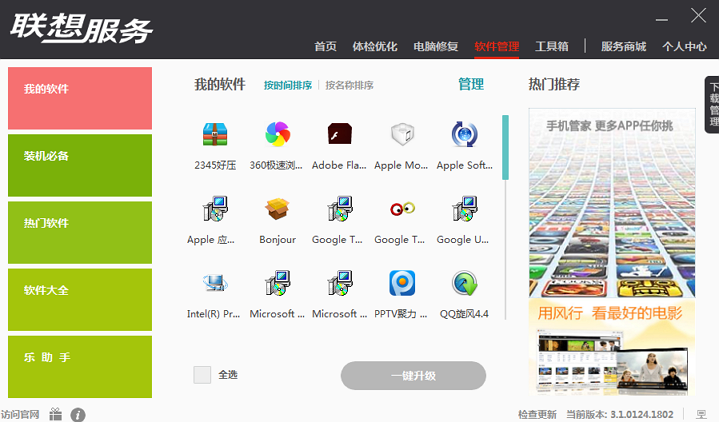Select the first Microsoft installer icon
The width and height of the screenshot is (719, 422).
[x=277, y=283]
